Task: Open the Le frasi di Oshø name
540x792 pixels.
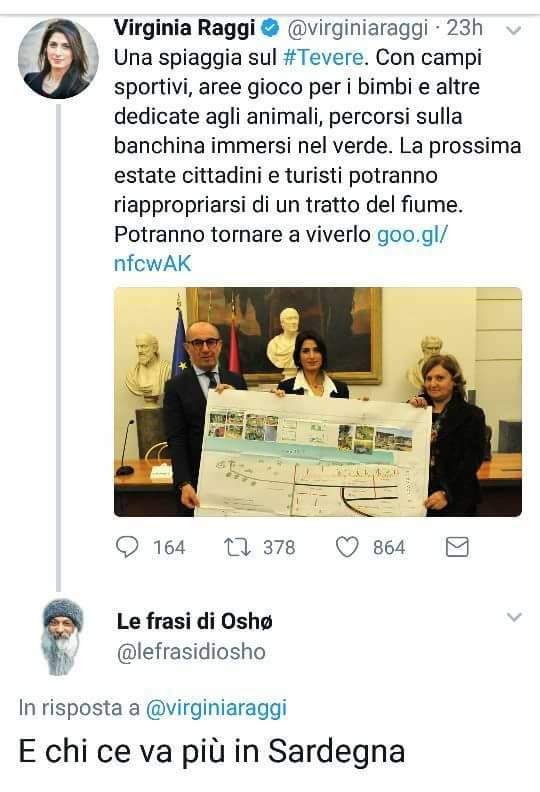Action: (x=194, y=621)
